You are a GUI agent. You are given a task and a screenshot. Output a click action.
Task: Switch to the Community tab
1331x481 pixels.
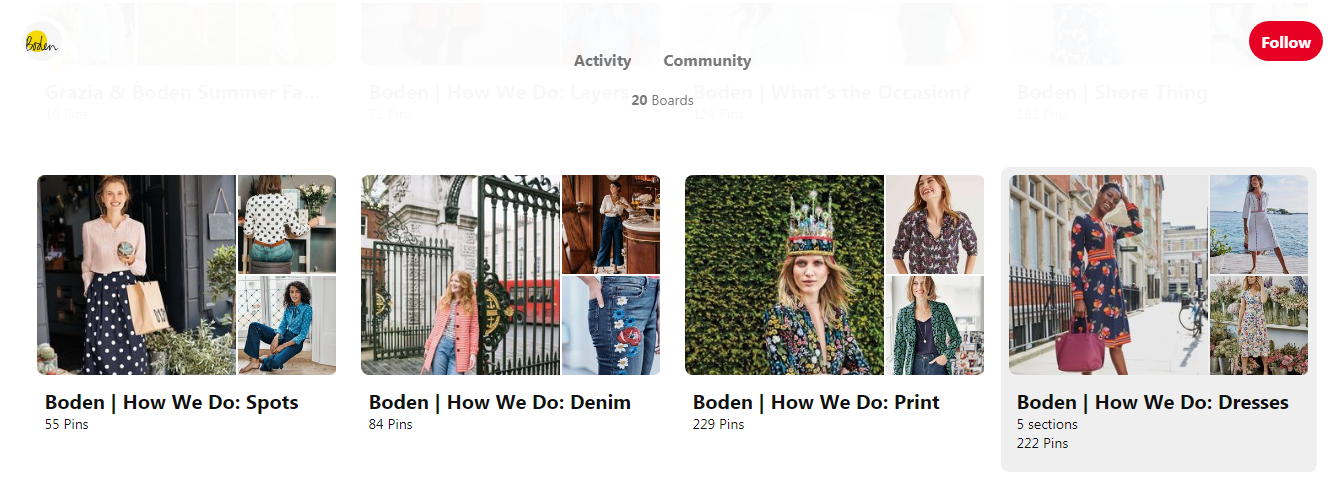707,61
